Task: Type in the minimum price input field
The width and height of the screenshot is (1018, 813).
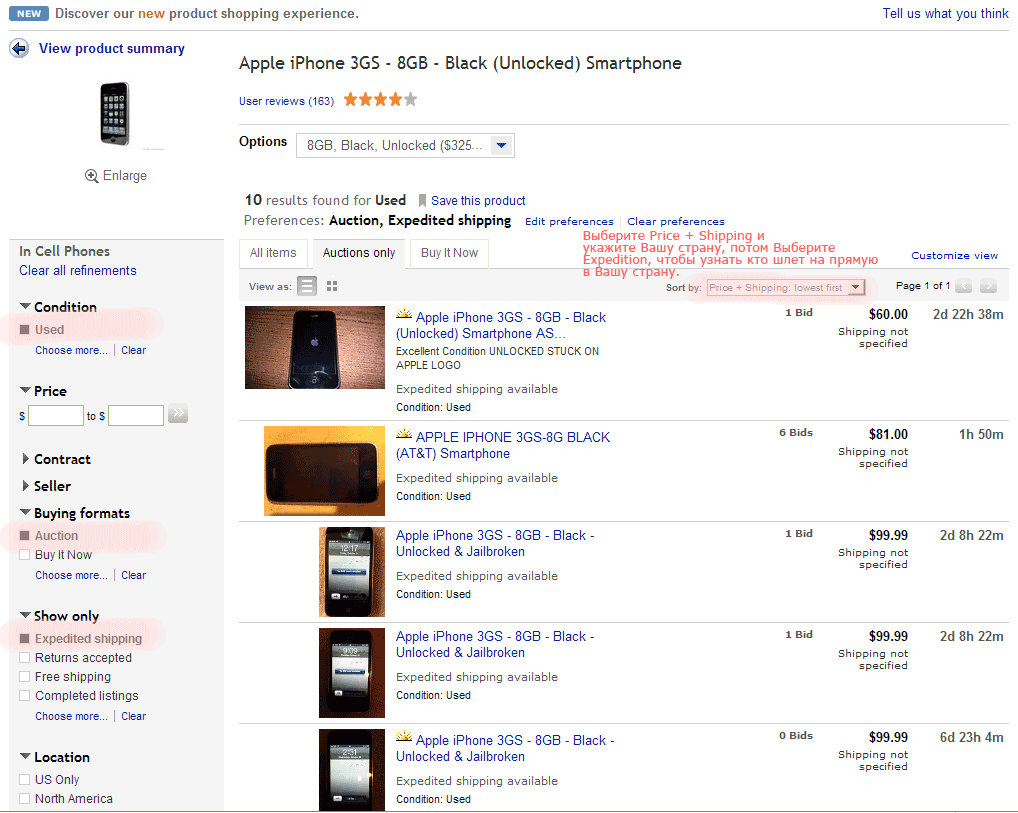Action: point(56,415)
